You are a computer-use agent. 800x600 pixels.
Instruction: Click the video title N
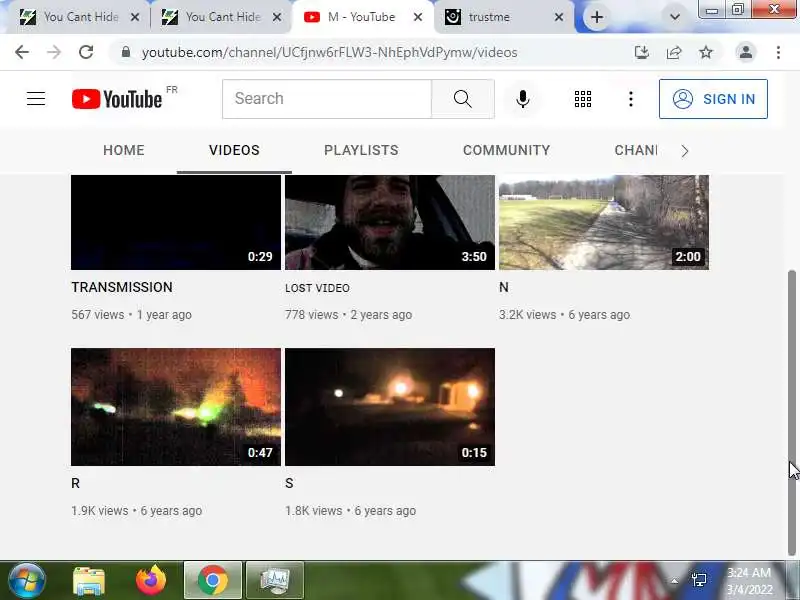(504, 287)
